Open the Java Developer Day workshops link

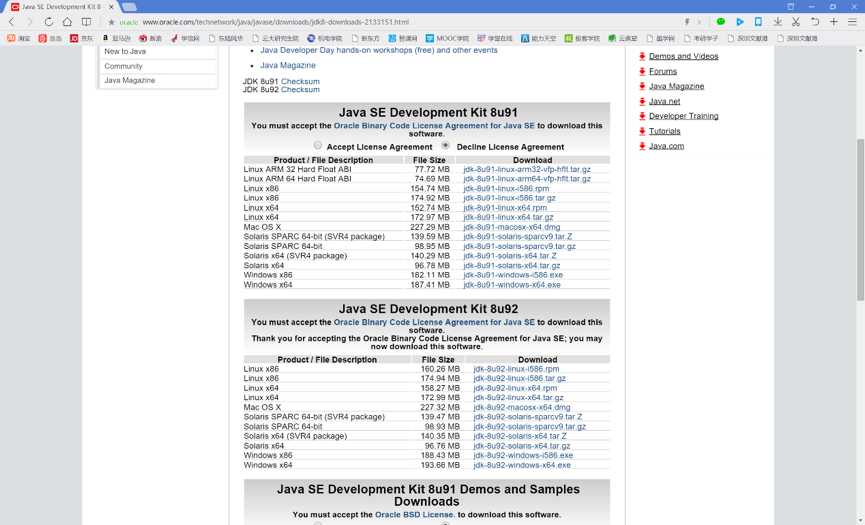point(379,50)
